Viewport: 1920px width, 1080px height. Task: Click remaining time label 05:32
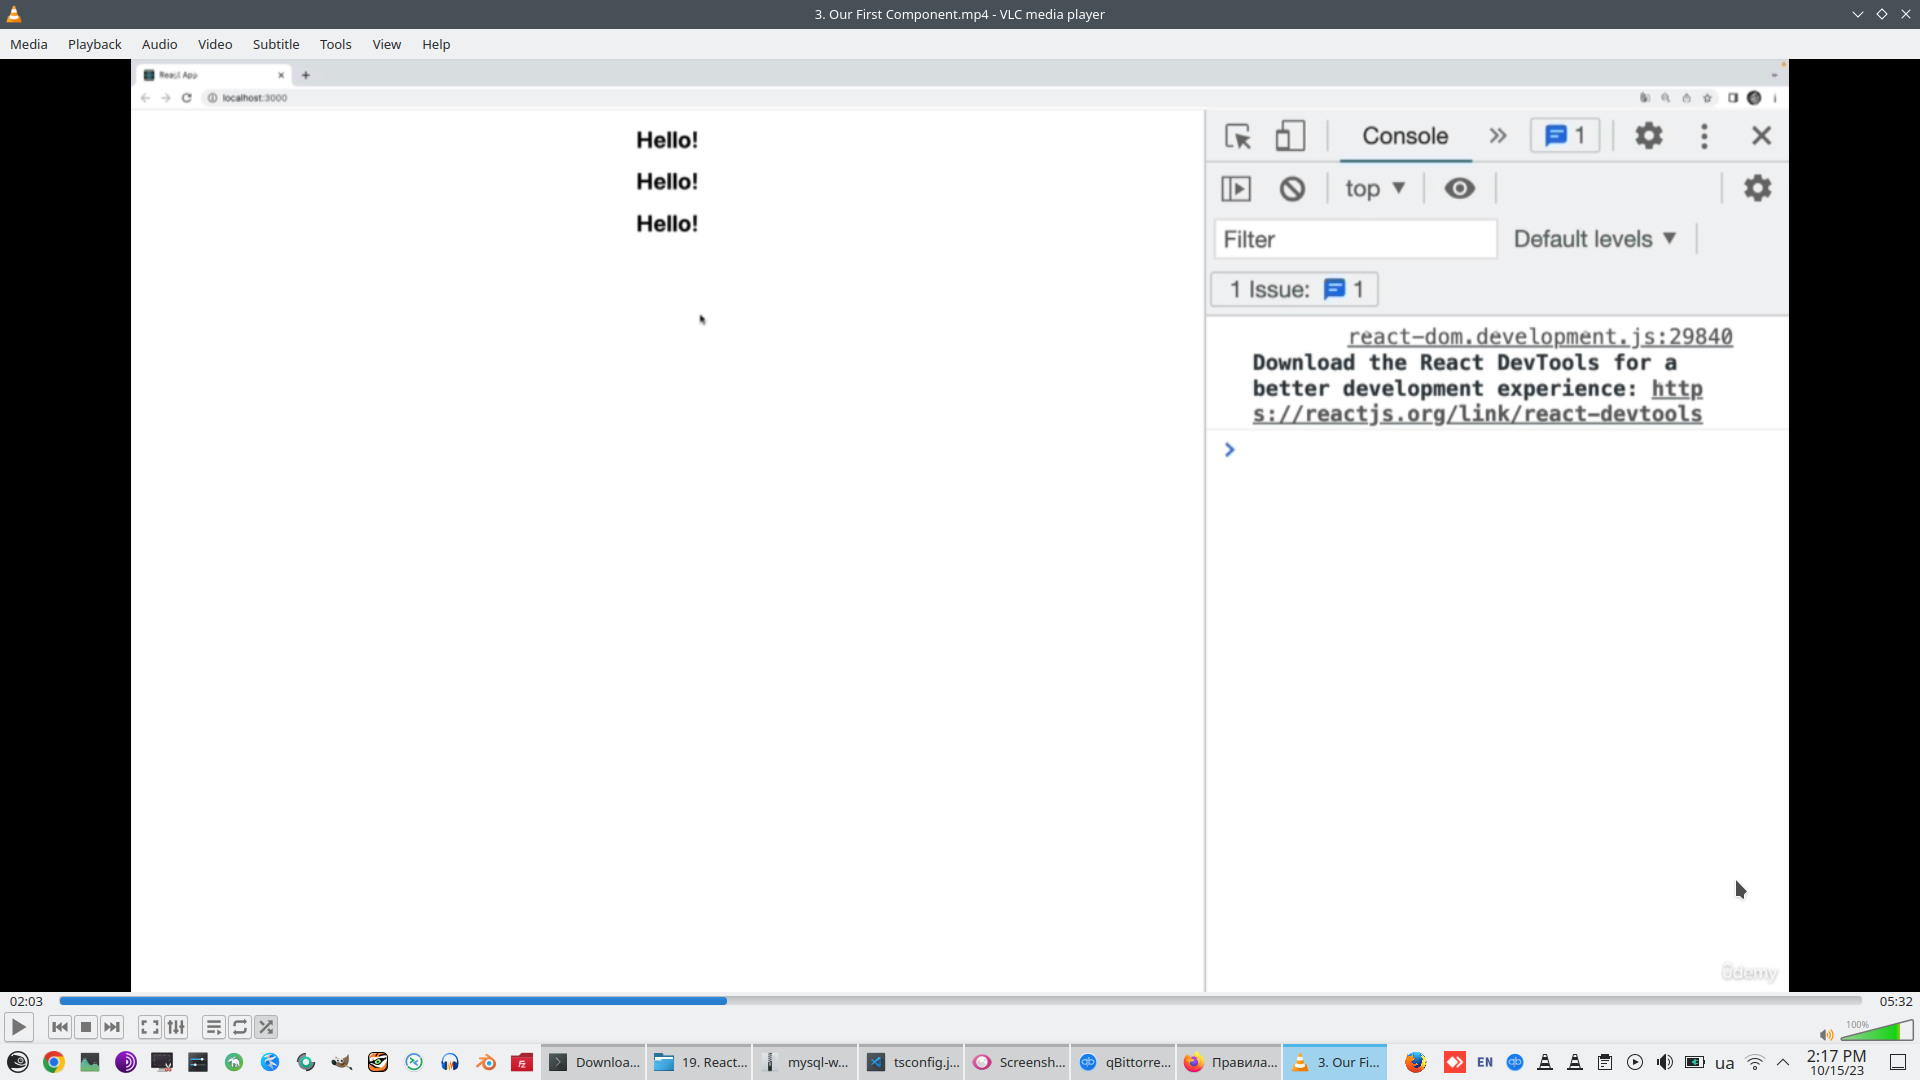pos(1895,1001)
